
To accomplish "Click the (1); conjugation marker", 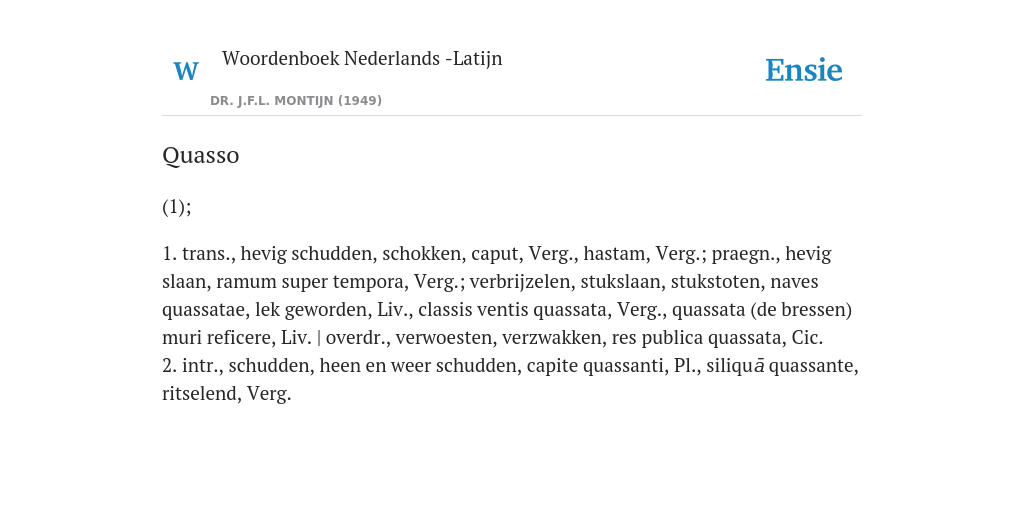I will point(177,207).
